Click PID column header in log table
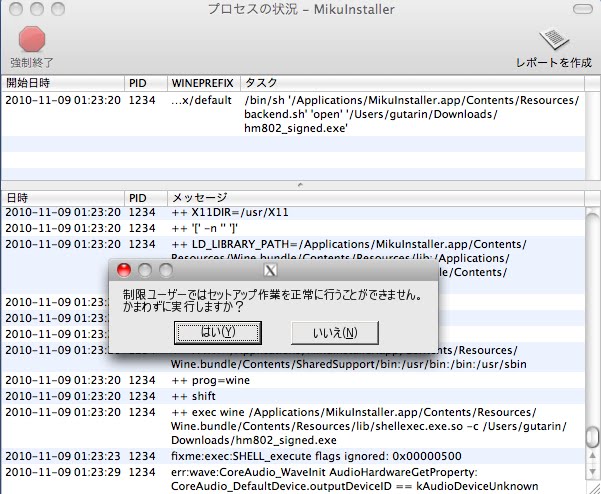 tap(146, 198)
